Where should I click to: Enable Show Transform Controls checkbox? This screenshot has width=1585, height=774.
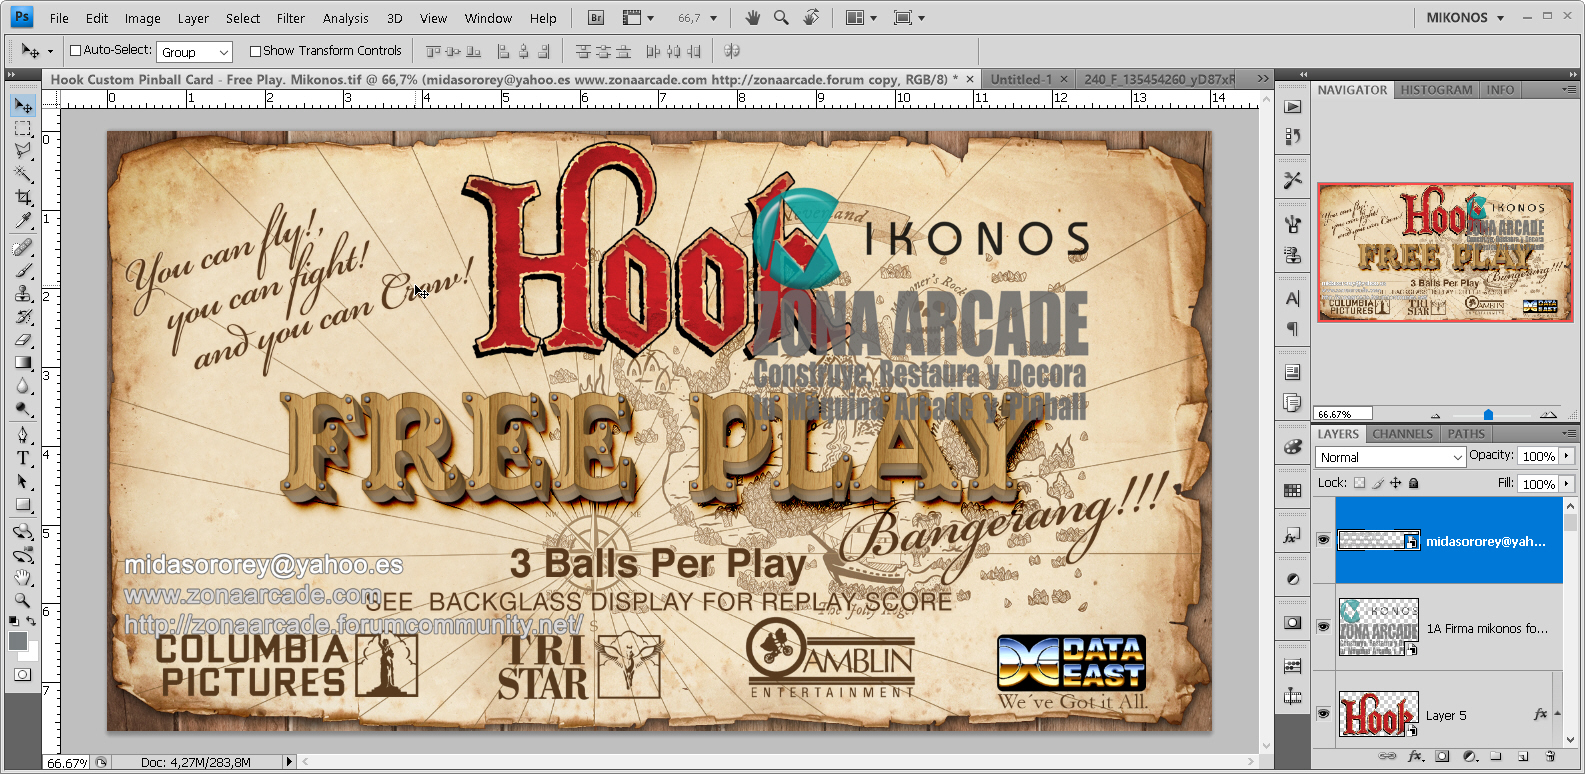255,51
